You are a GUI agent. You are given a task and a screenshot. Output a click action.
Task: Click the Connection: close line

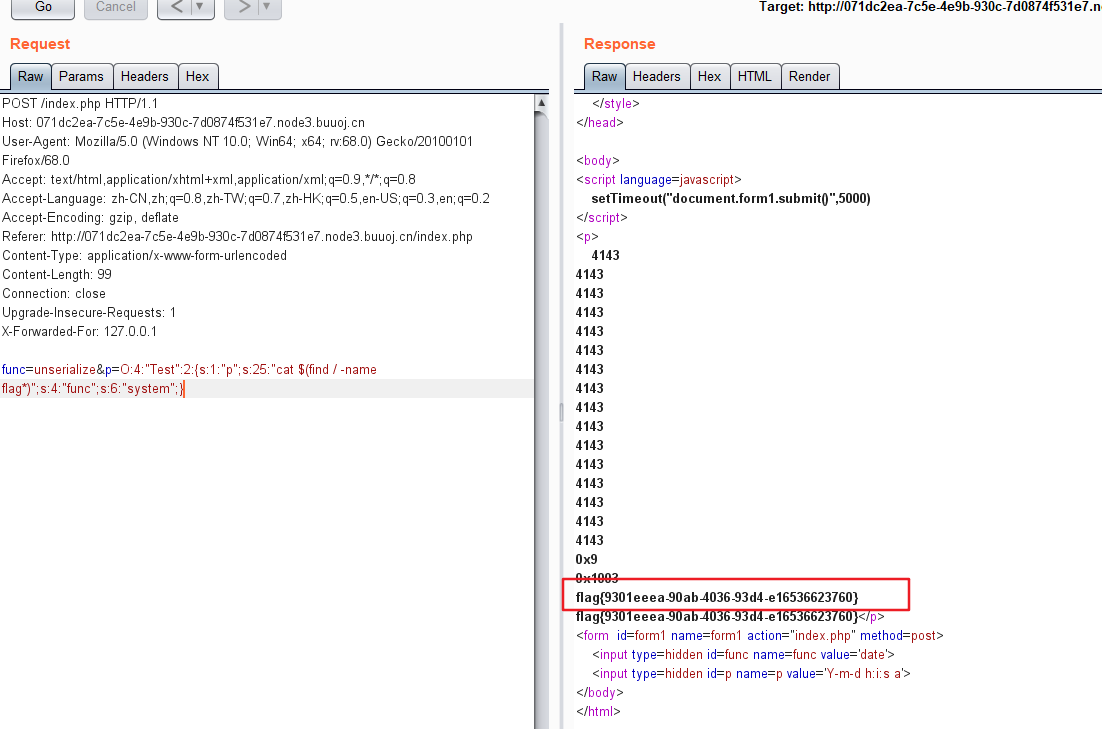pyautogui.click(x=54, y=293)
